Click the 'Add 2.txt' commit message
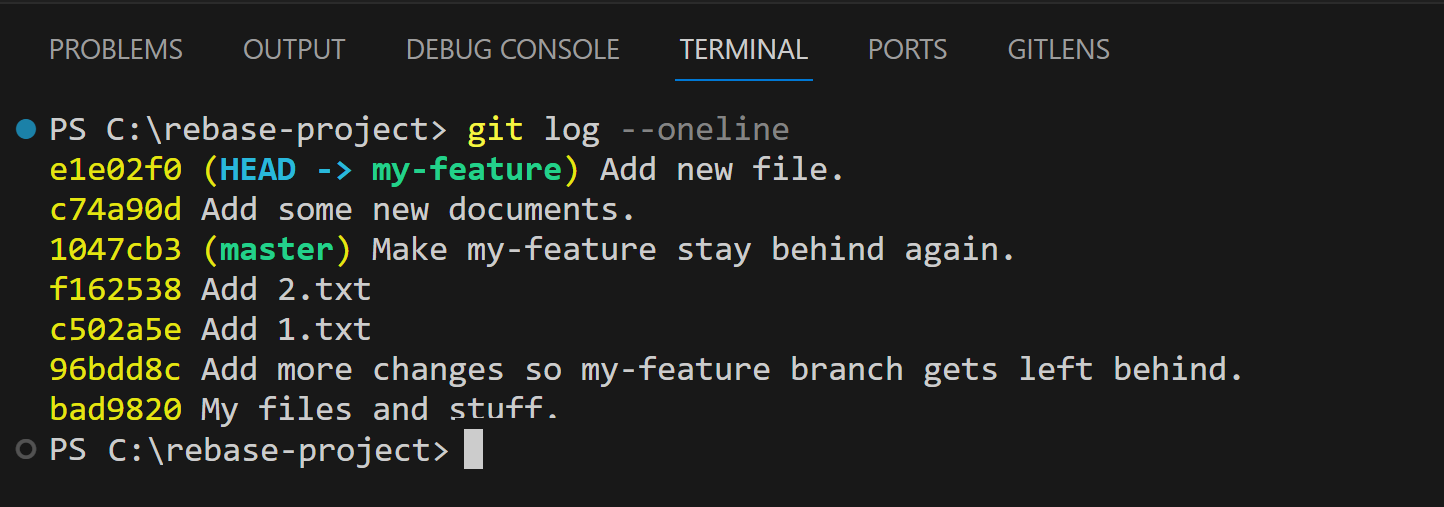 [x=286, y=290]
